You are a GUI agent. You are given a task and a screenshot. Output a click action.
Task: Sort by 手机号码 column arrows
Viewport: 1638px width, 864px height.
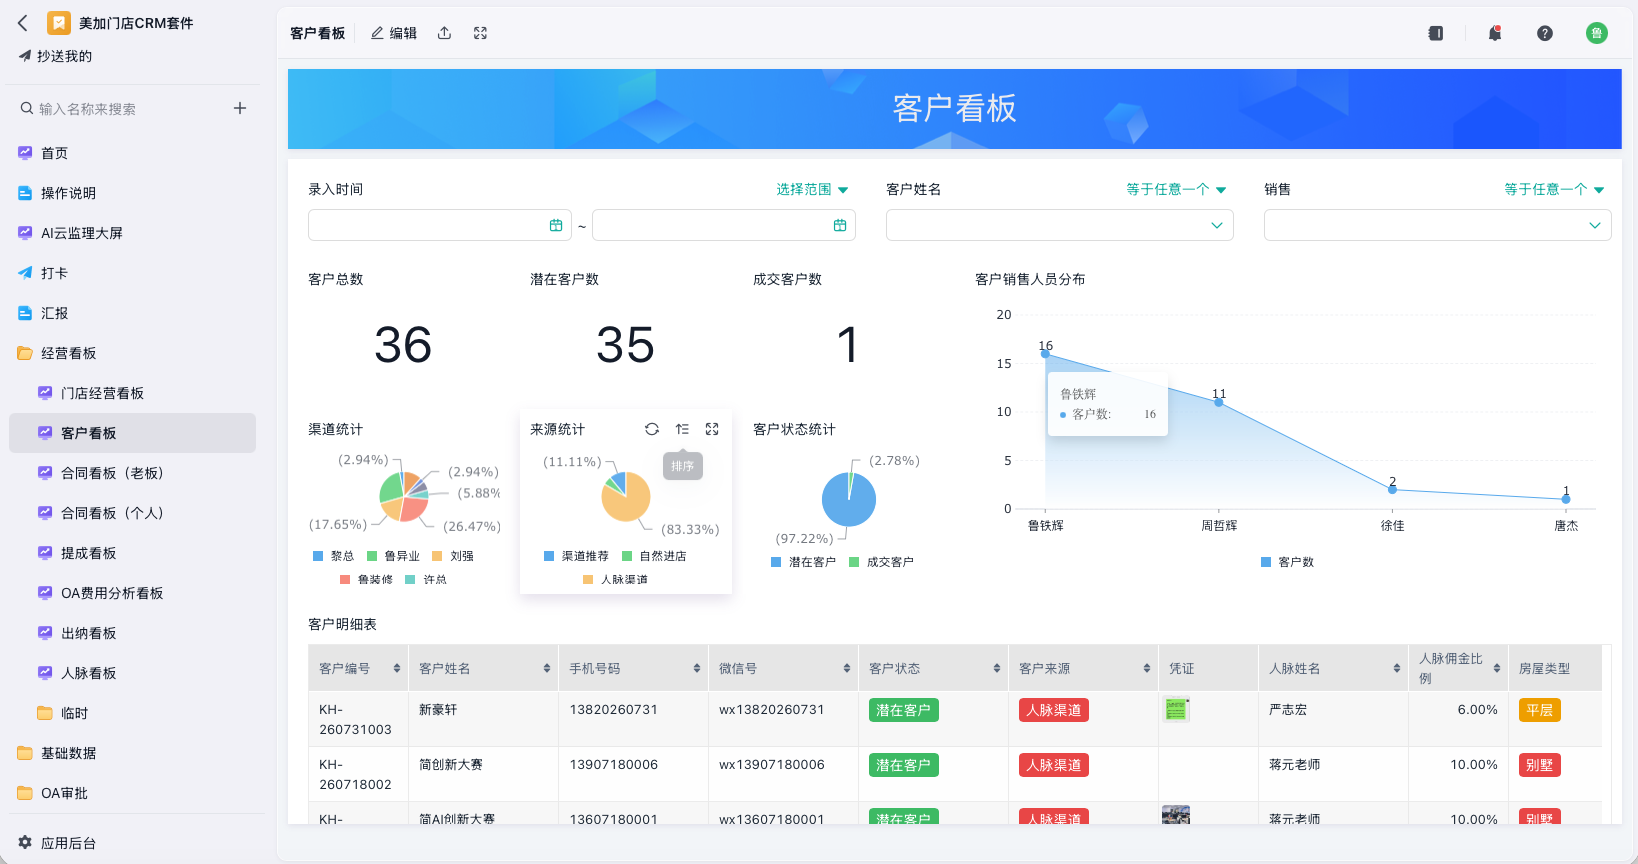pyautogui.click(x=697, y=668)
